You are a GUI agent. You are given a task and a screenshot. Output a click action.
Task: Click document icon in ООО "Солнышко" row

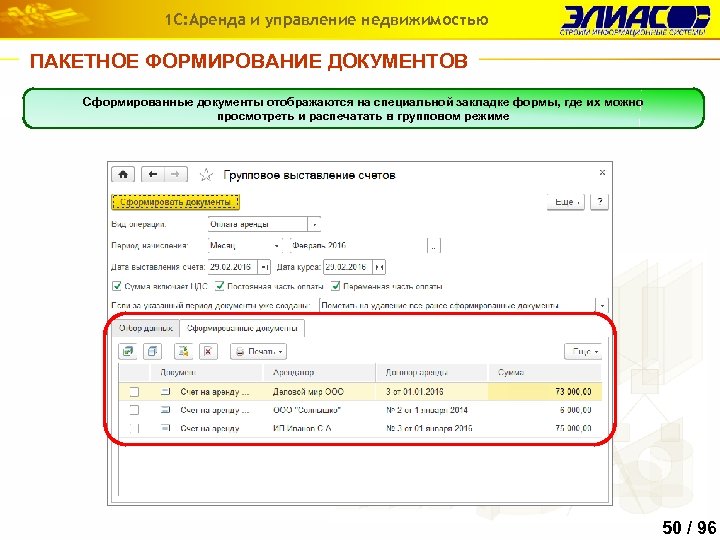click(166, 410)
